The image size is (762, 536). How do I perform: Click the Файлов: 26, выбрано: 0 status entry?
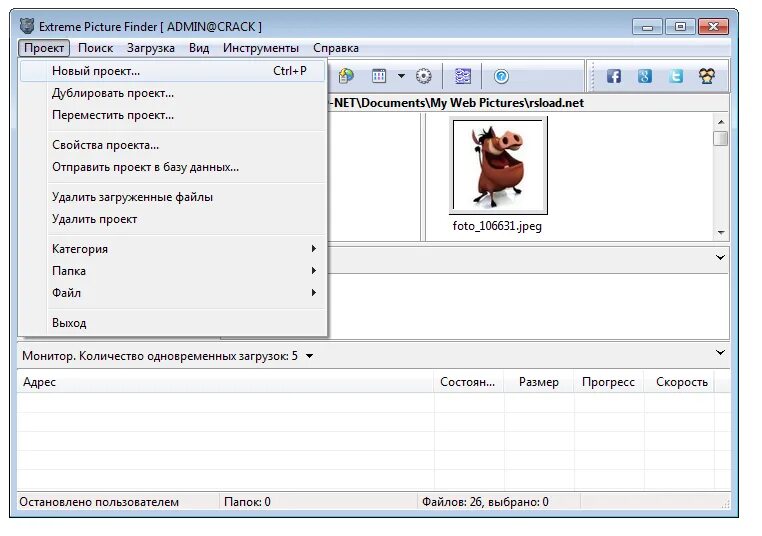[485, 502]
